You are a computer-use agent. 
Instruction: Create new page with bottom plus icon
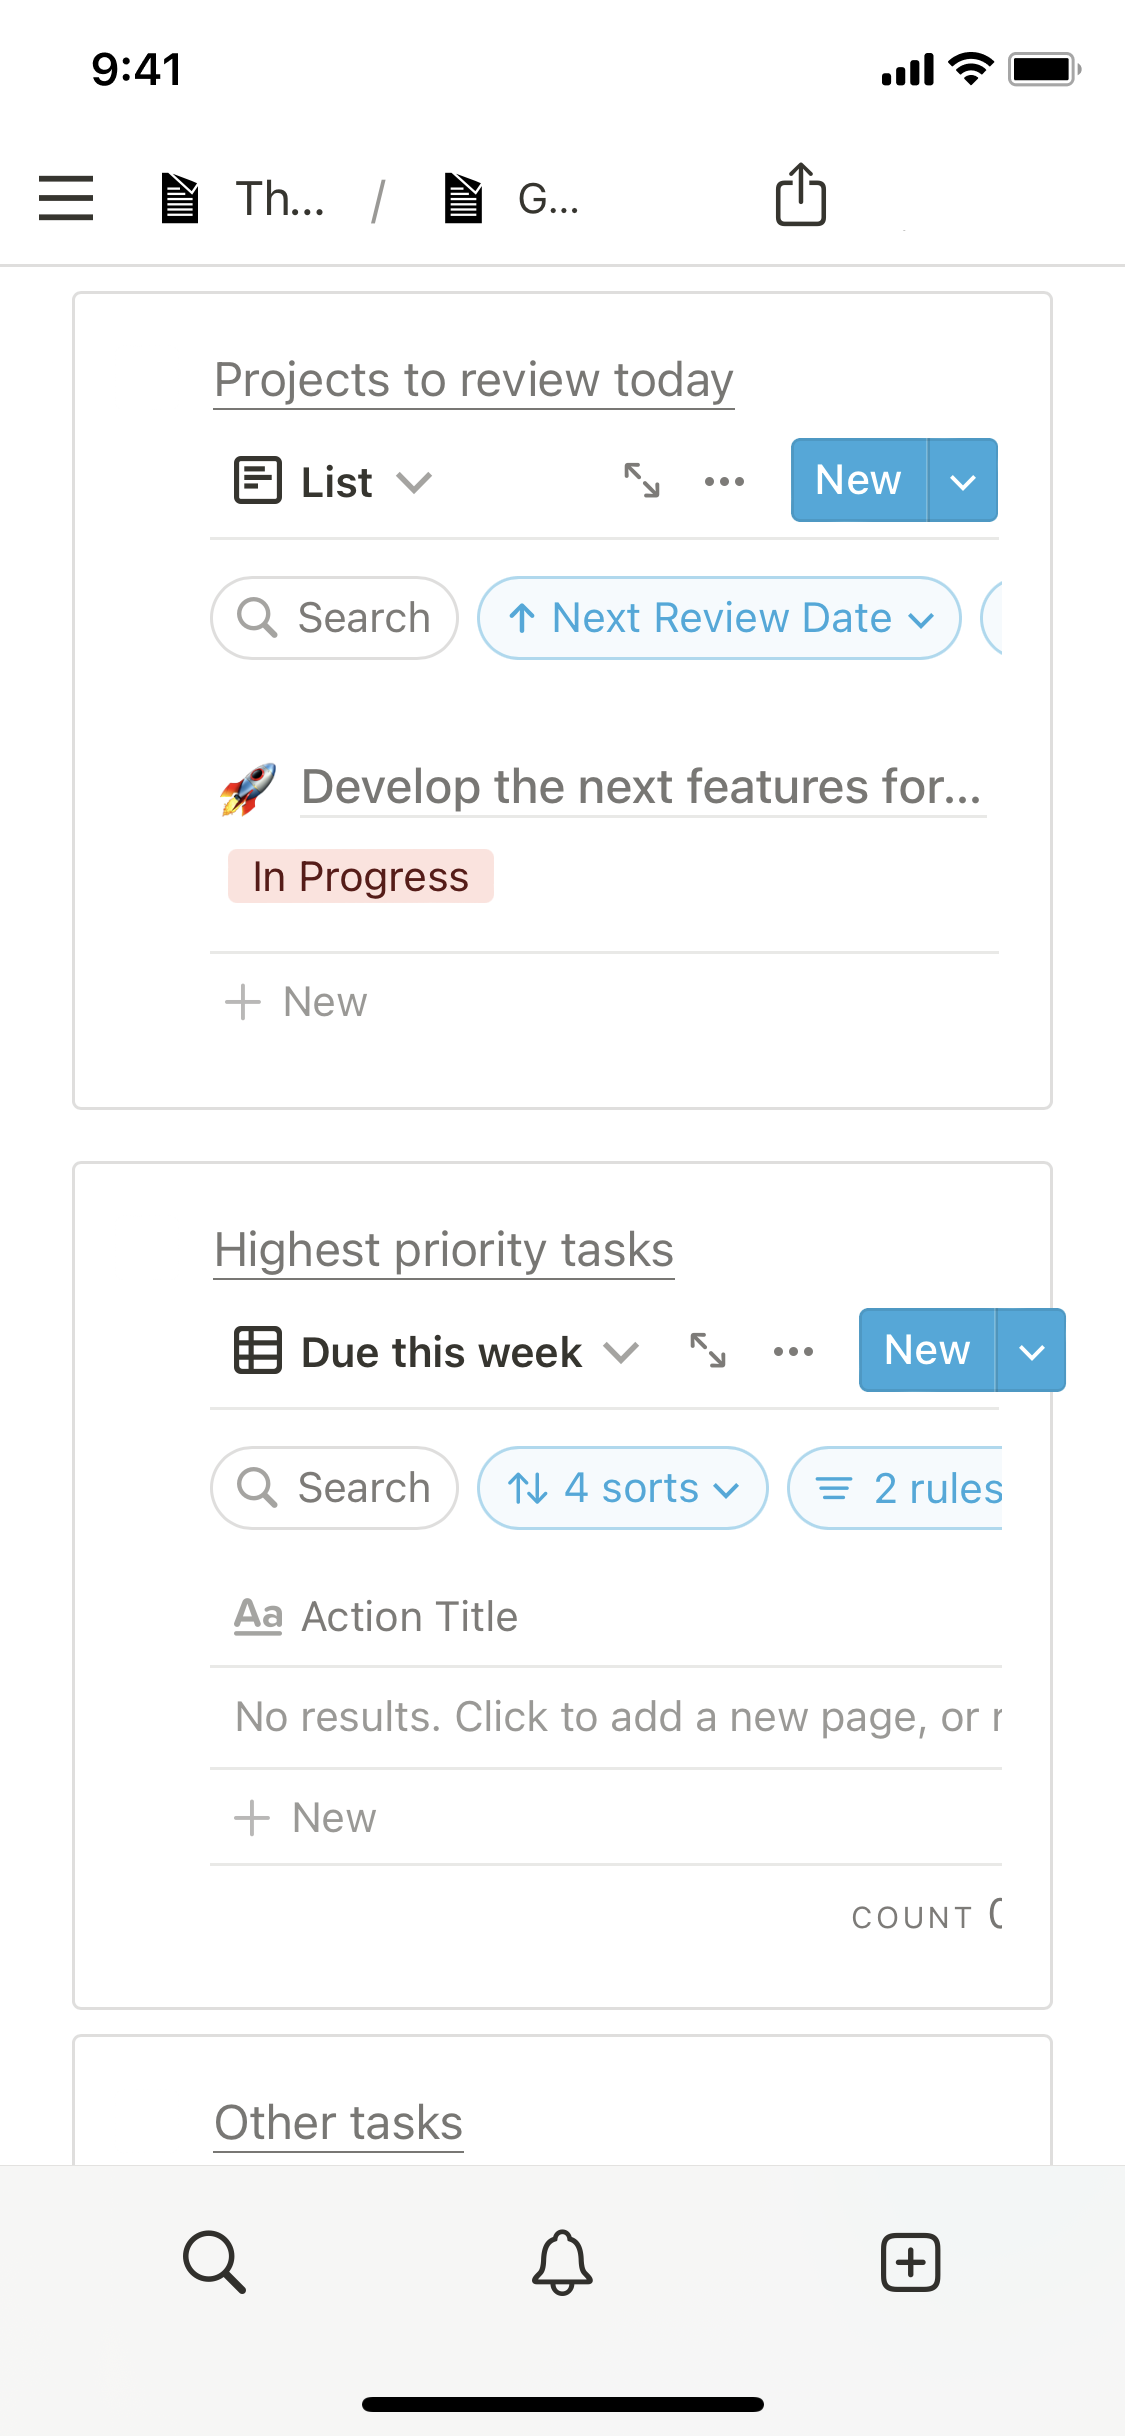coord(910,2261)
